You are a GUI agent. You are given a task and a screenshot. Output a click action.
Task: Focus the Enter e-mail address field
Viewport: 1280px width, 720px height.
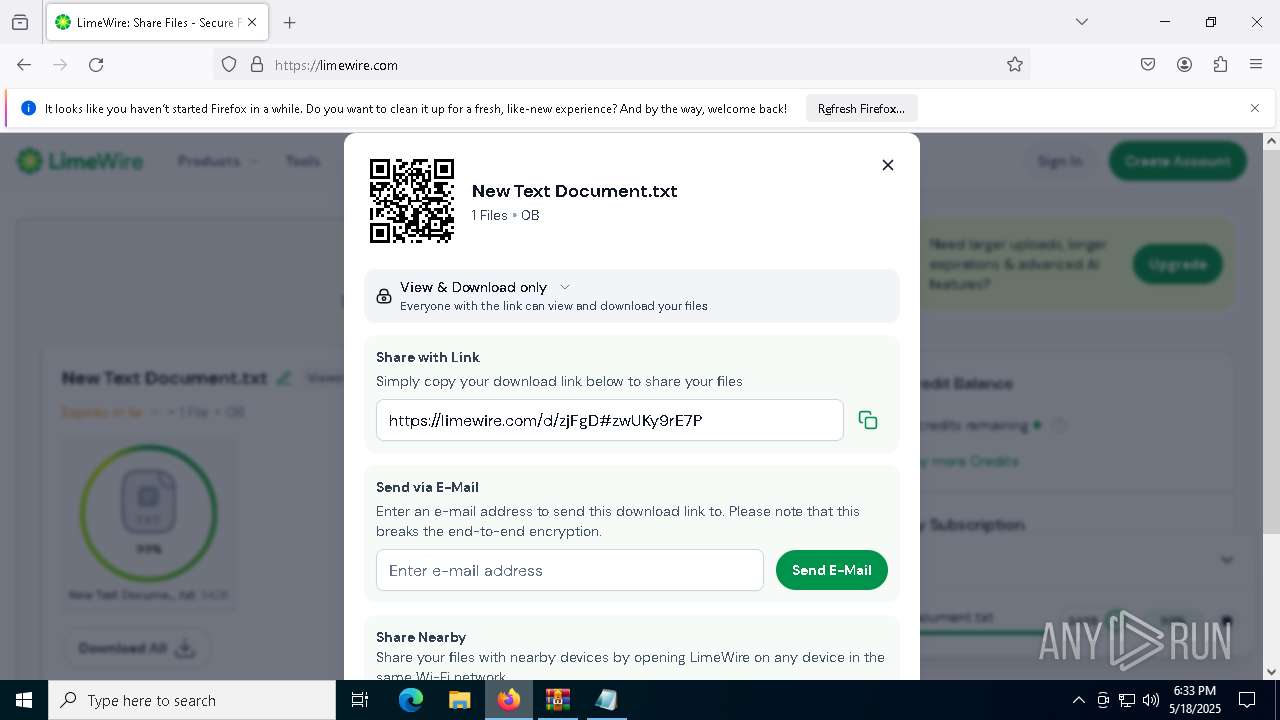(570, 570)
